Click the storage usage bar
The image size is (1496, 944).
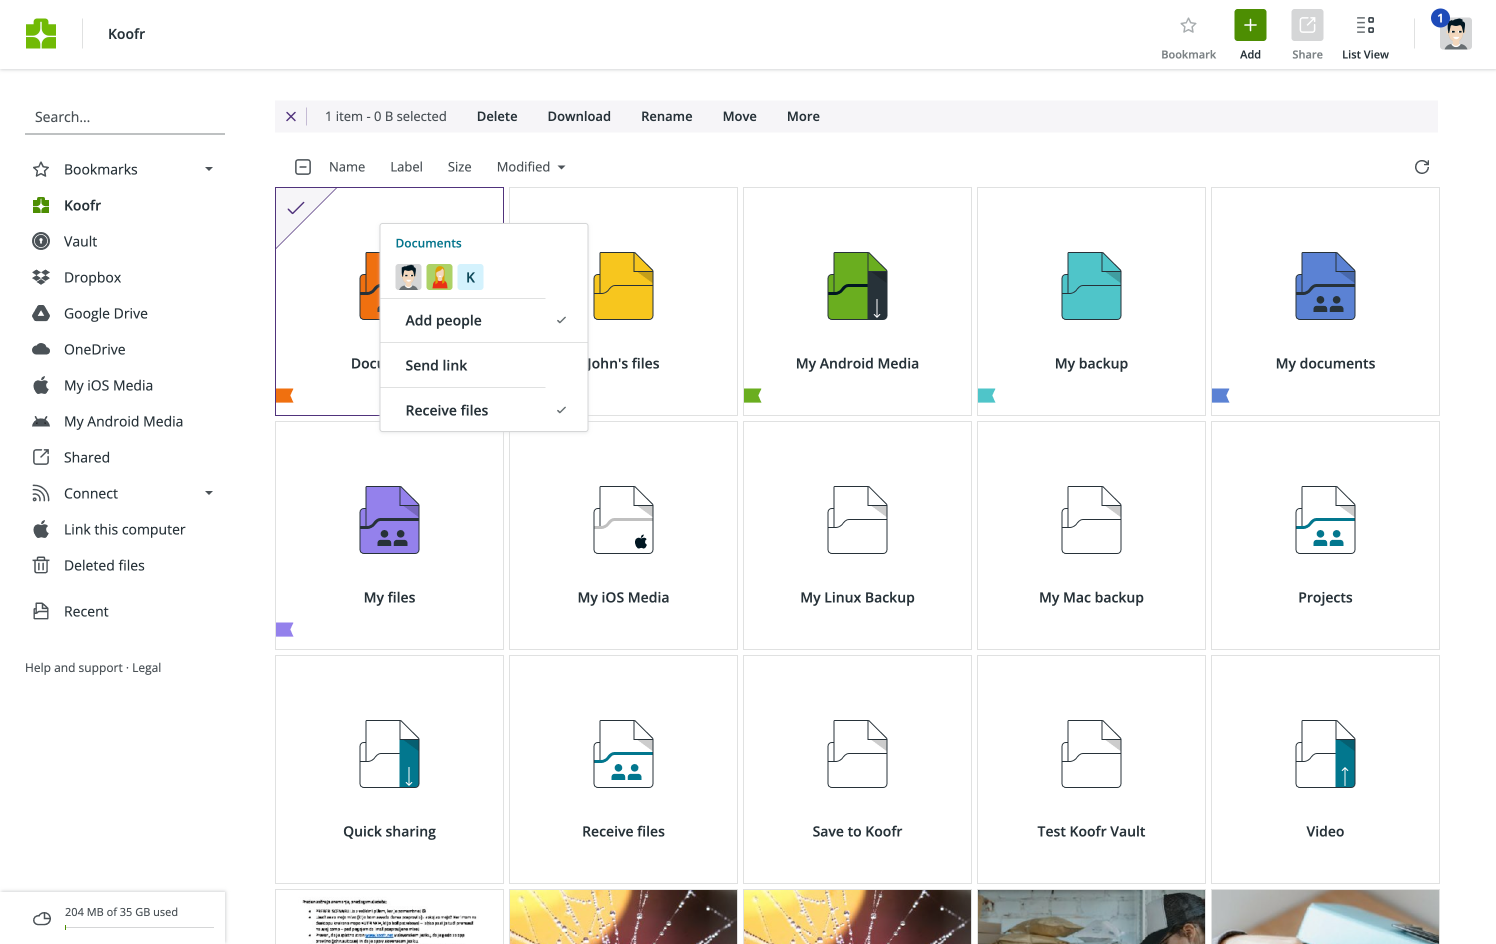139,928
